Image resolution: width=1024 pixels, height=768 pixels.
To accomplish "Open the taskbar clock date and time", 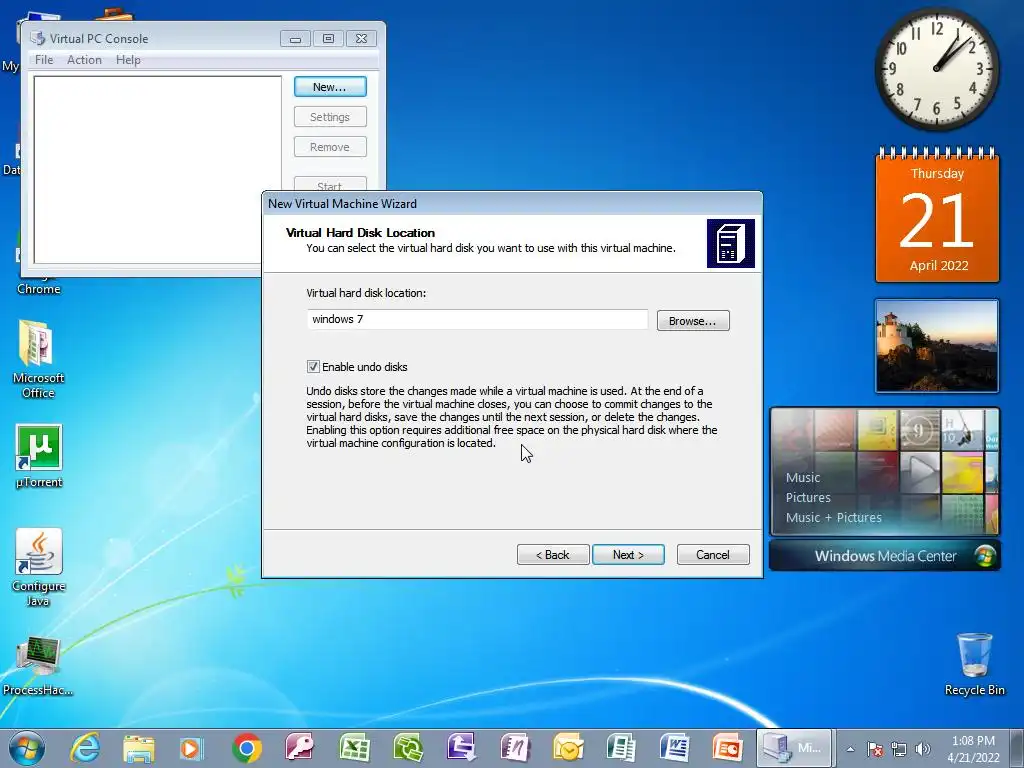I will click(973, 749).
